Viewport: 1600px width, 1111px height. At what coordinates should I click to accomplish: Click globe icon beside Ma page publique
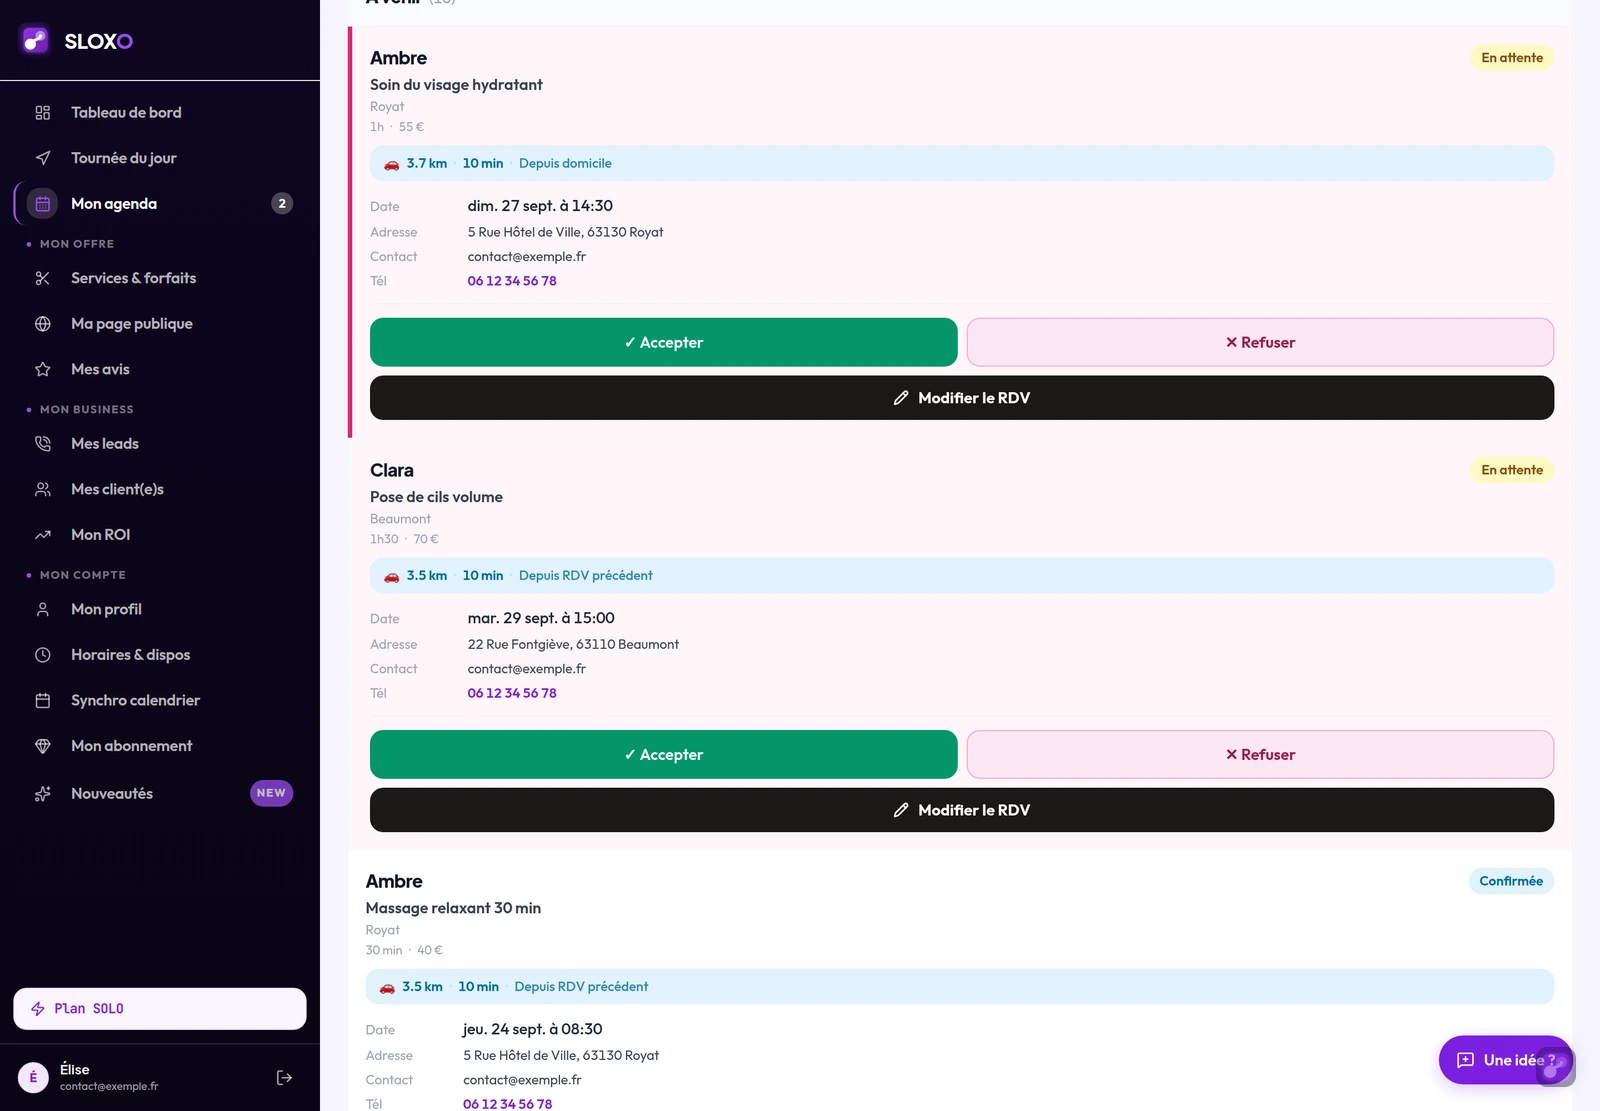coord(43,324)
